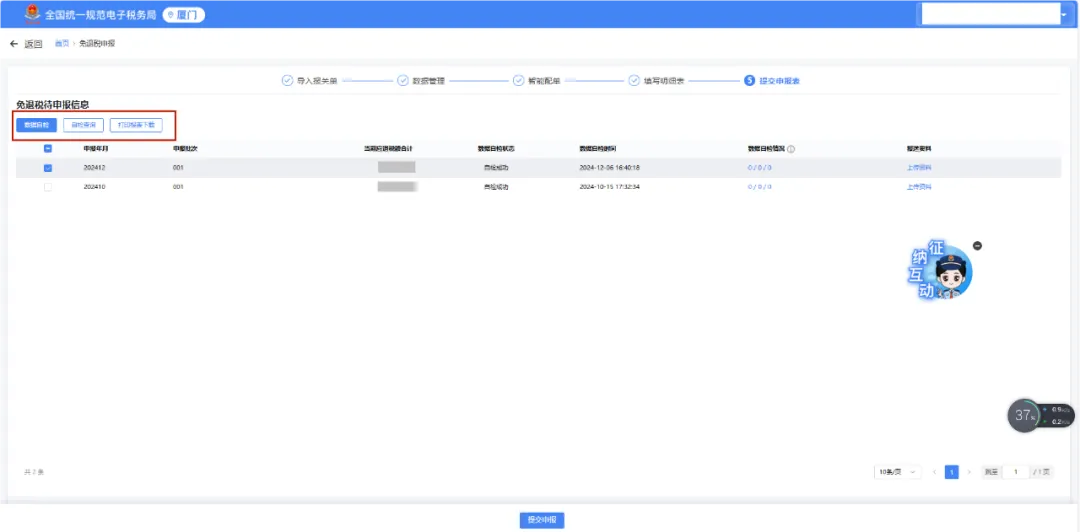Open the 10条/页 page size dropdown
This screenshot has width=1080, height=532.
pos(897,472)
